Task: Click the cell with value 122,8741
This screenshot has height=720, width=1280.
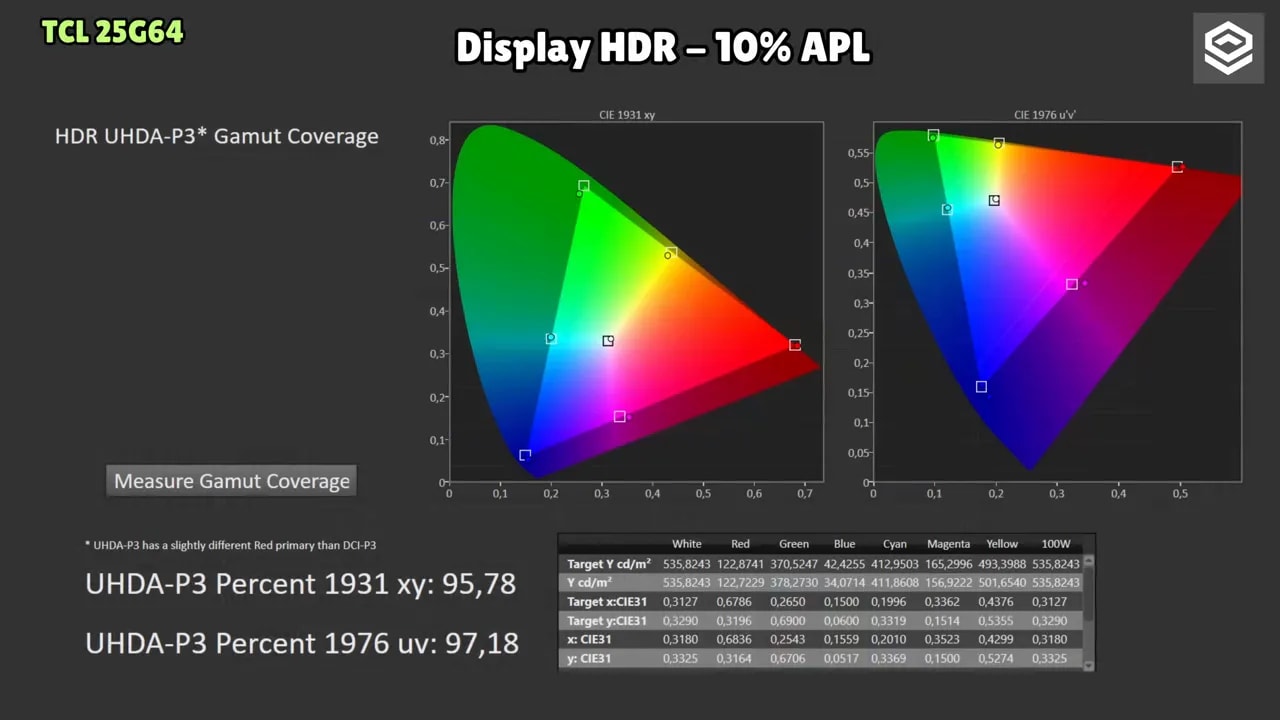Action: 740,564
